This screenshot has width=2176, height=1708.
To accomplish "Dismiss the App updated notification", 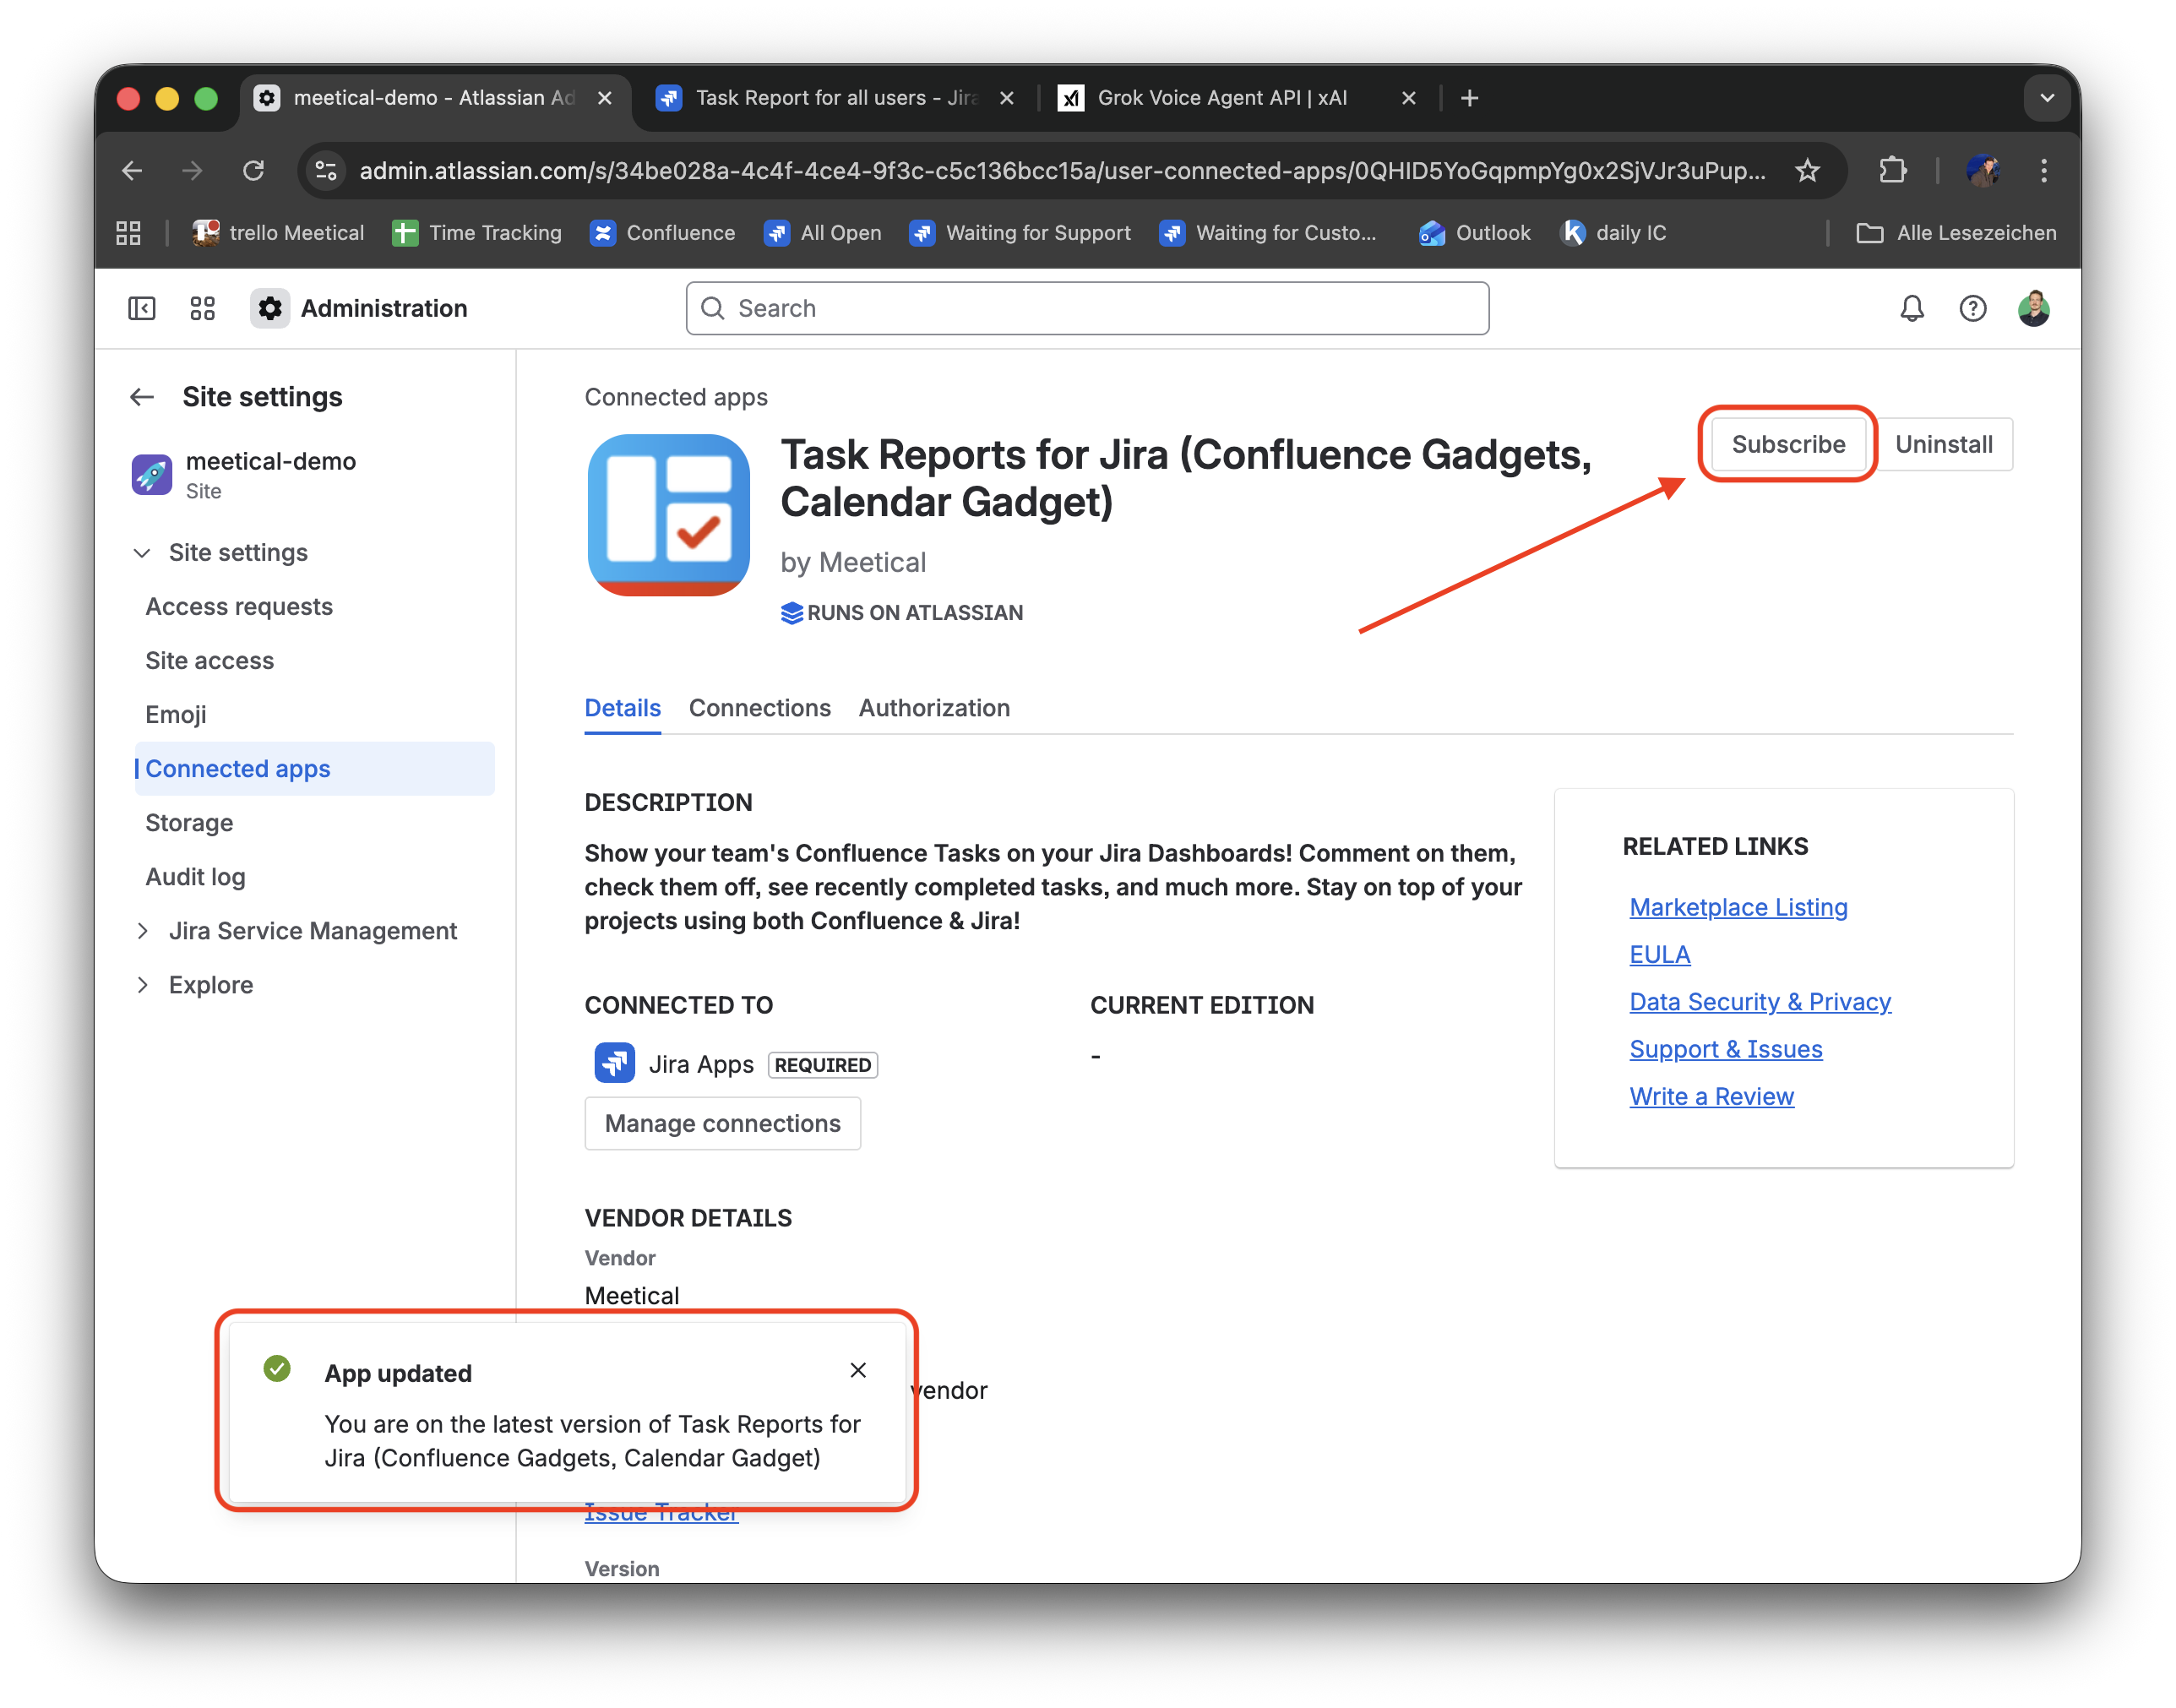I will 857,1370.
